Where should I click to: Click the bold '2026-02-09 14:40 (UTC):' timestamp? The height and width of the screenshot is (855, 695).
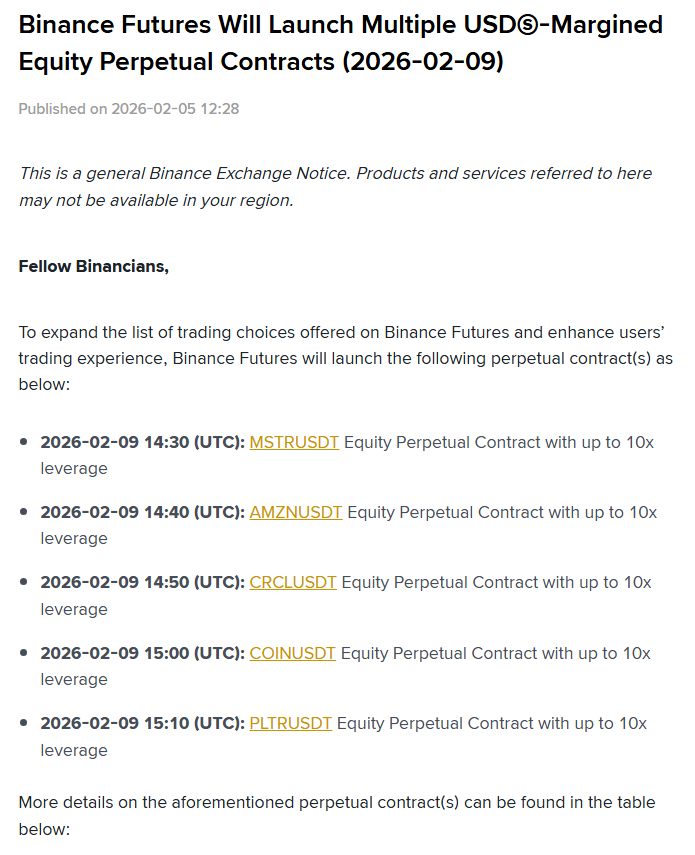(x=143, y=512)
